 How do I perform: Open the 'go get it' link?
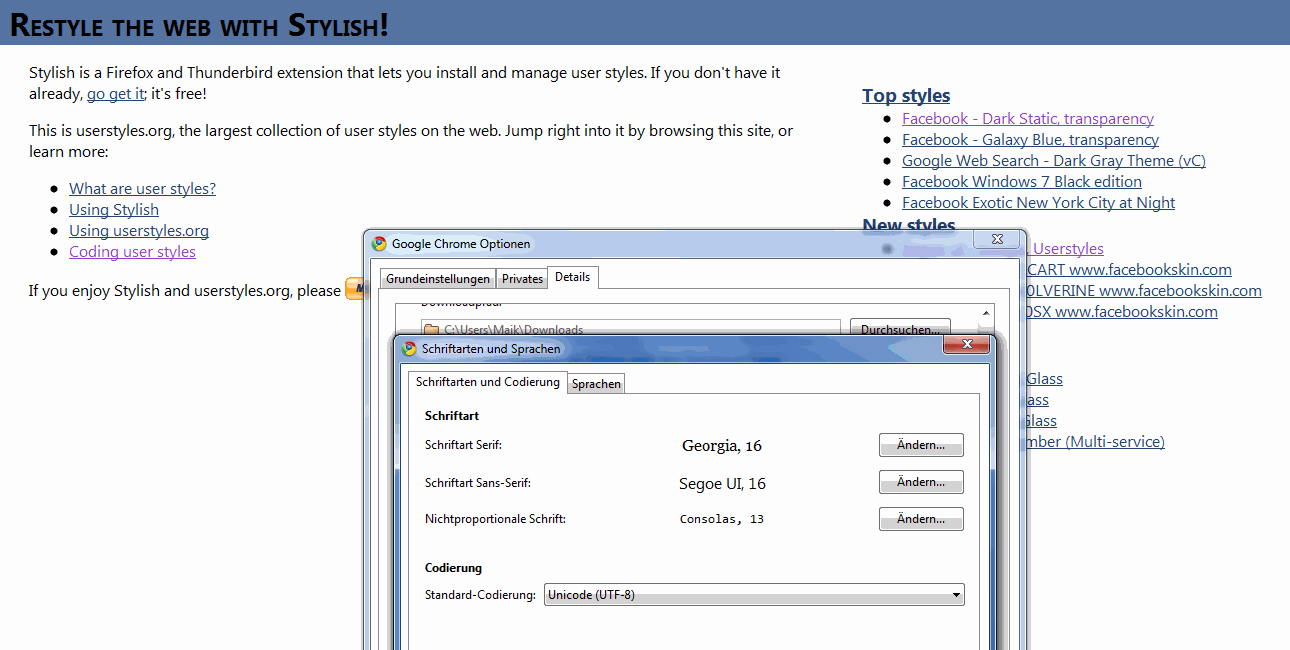[x=116, y=93]
